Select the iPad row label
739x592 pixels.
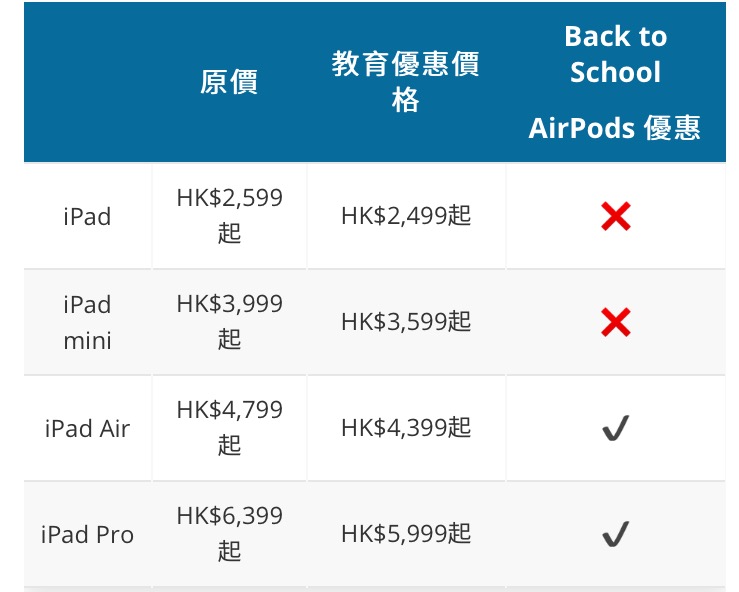tap(88, 217)
